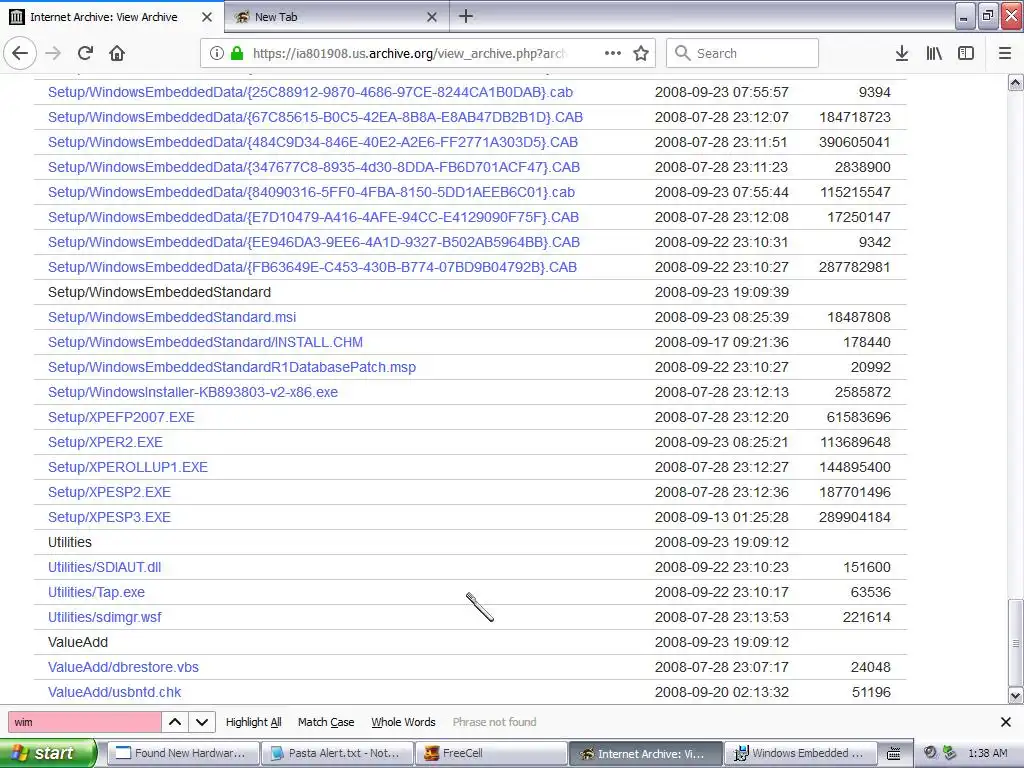
Task: Open {E7D10479-A416-4AFE-94CC-E4129090F75F}.CAB link
Action: 313,217
